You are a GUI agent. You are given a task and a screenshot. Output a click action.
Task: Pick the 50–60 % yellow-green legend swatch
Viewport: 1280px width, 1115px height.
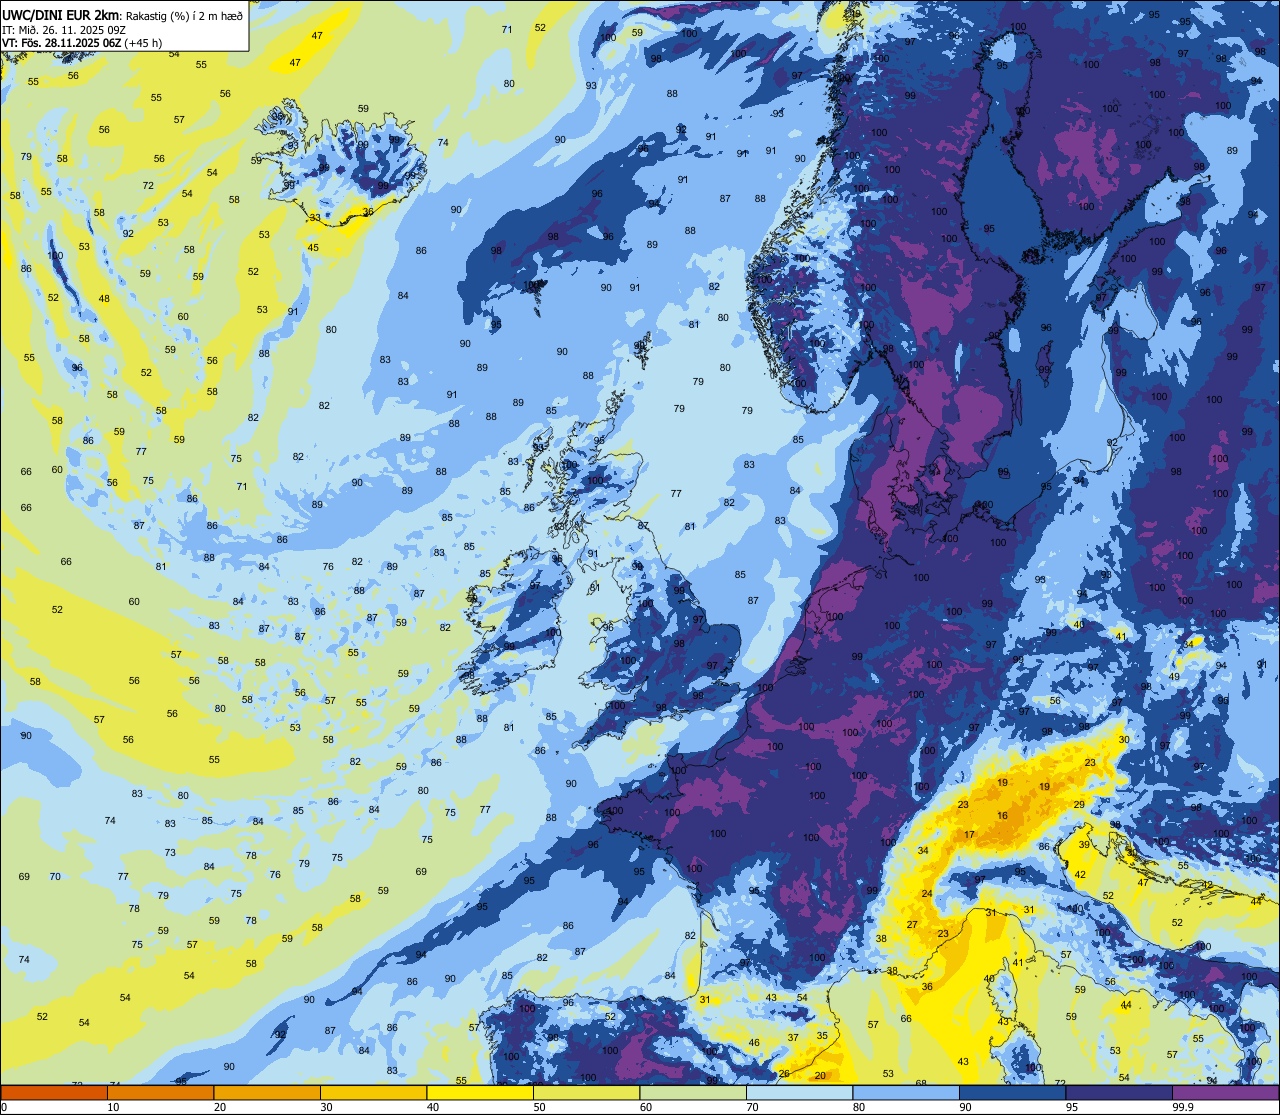tap(587, 1093)
